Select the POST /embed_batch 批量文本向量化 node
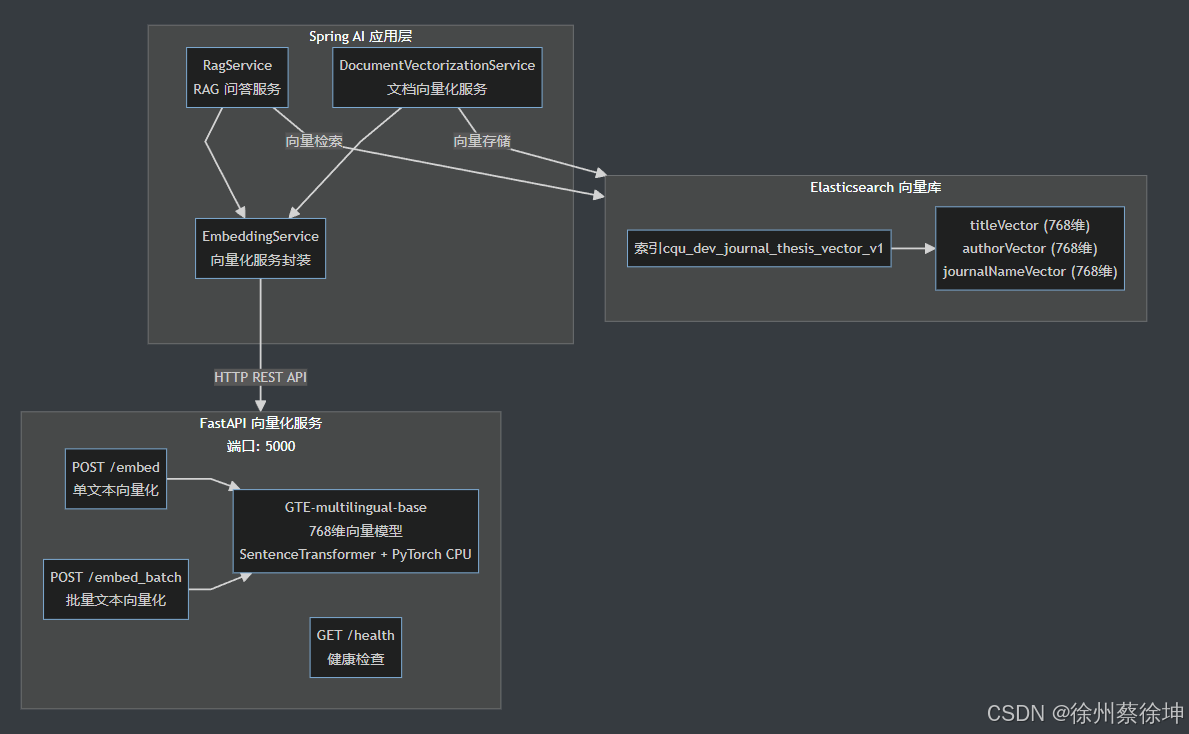The height and width of the screenshot is (734, 1189). (116, 589)
